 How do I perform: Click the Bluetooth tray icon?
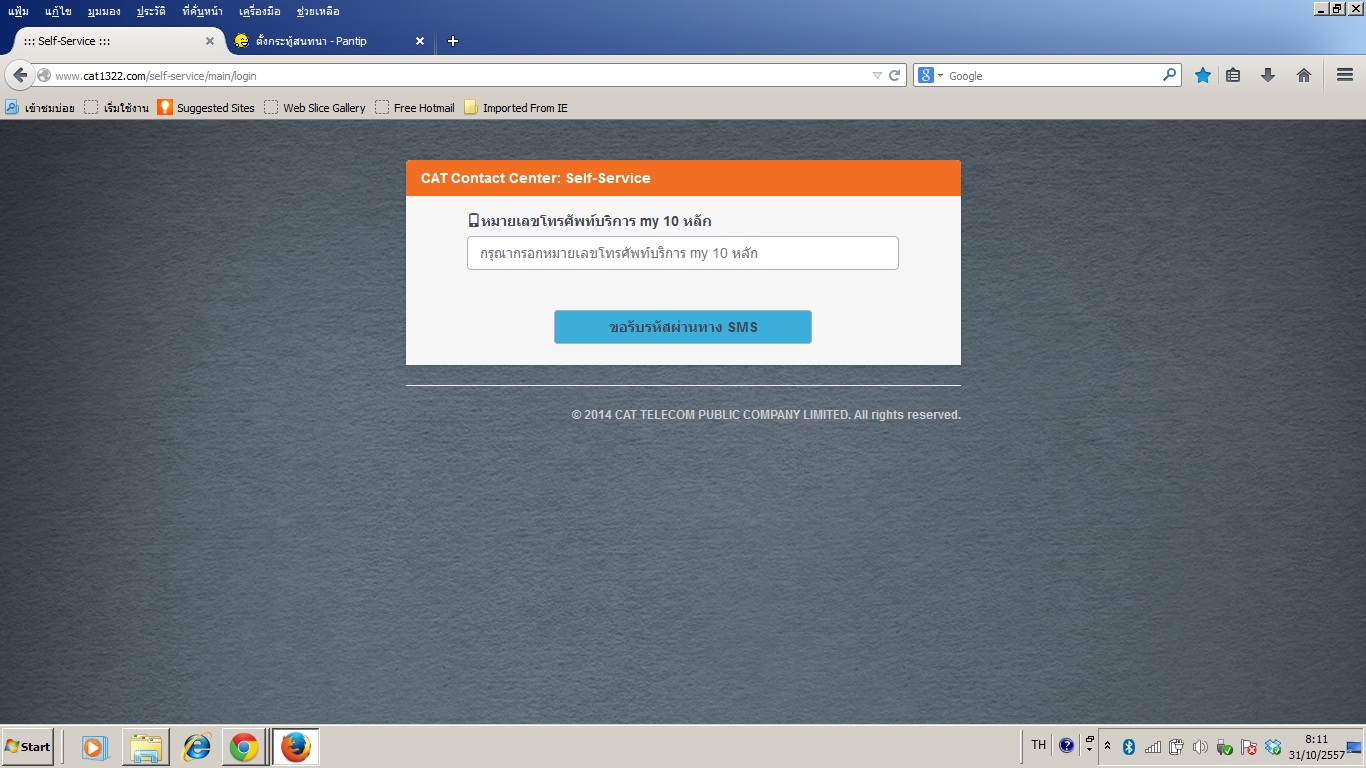click(1129, 746)
